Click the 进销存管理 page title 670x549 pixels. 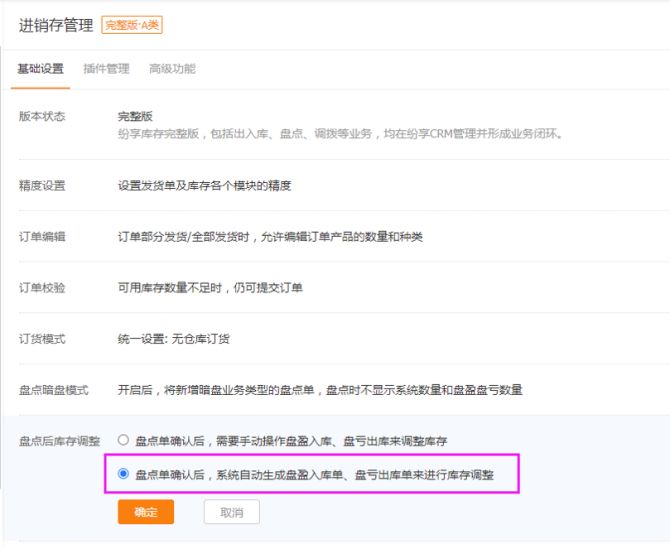57,25
